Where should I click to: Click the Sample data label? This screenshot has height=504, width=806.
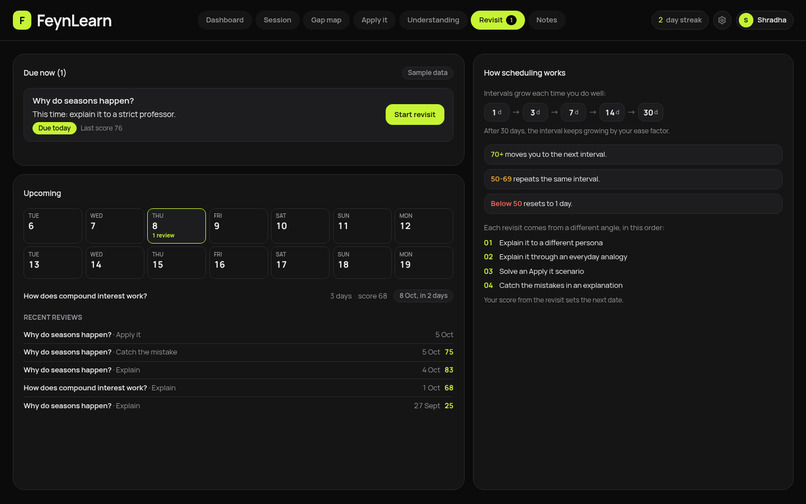(x=427, y=73)
